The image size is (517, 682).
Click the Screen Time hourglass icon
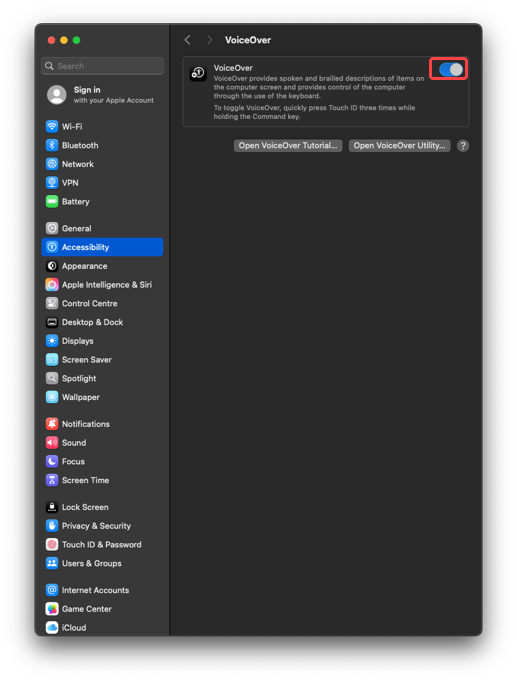click(52, 480)
